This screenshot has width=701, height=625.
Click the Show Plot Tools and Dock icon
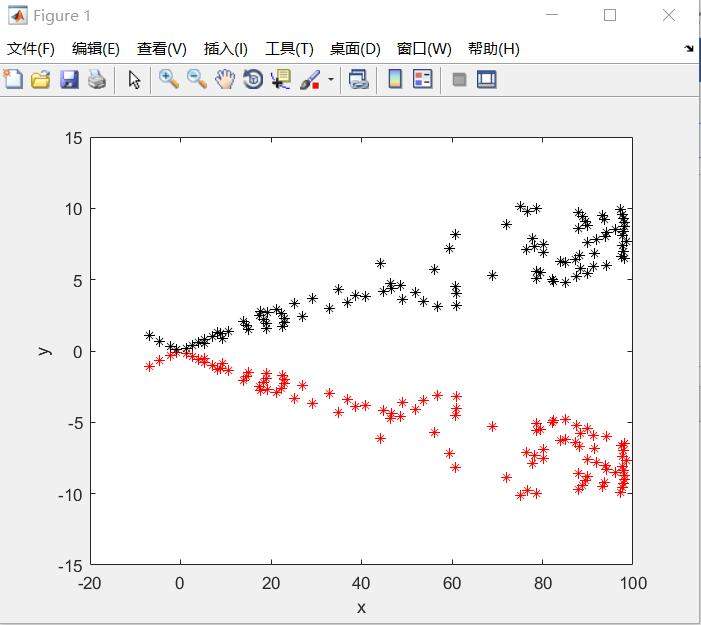click(x=486, y=80)
